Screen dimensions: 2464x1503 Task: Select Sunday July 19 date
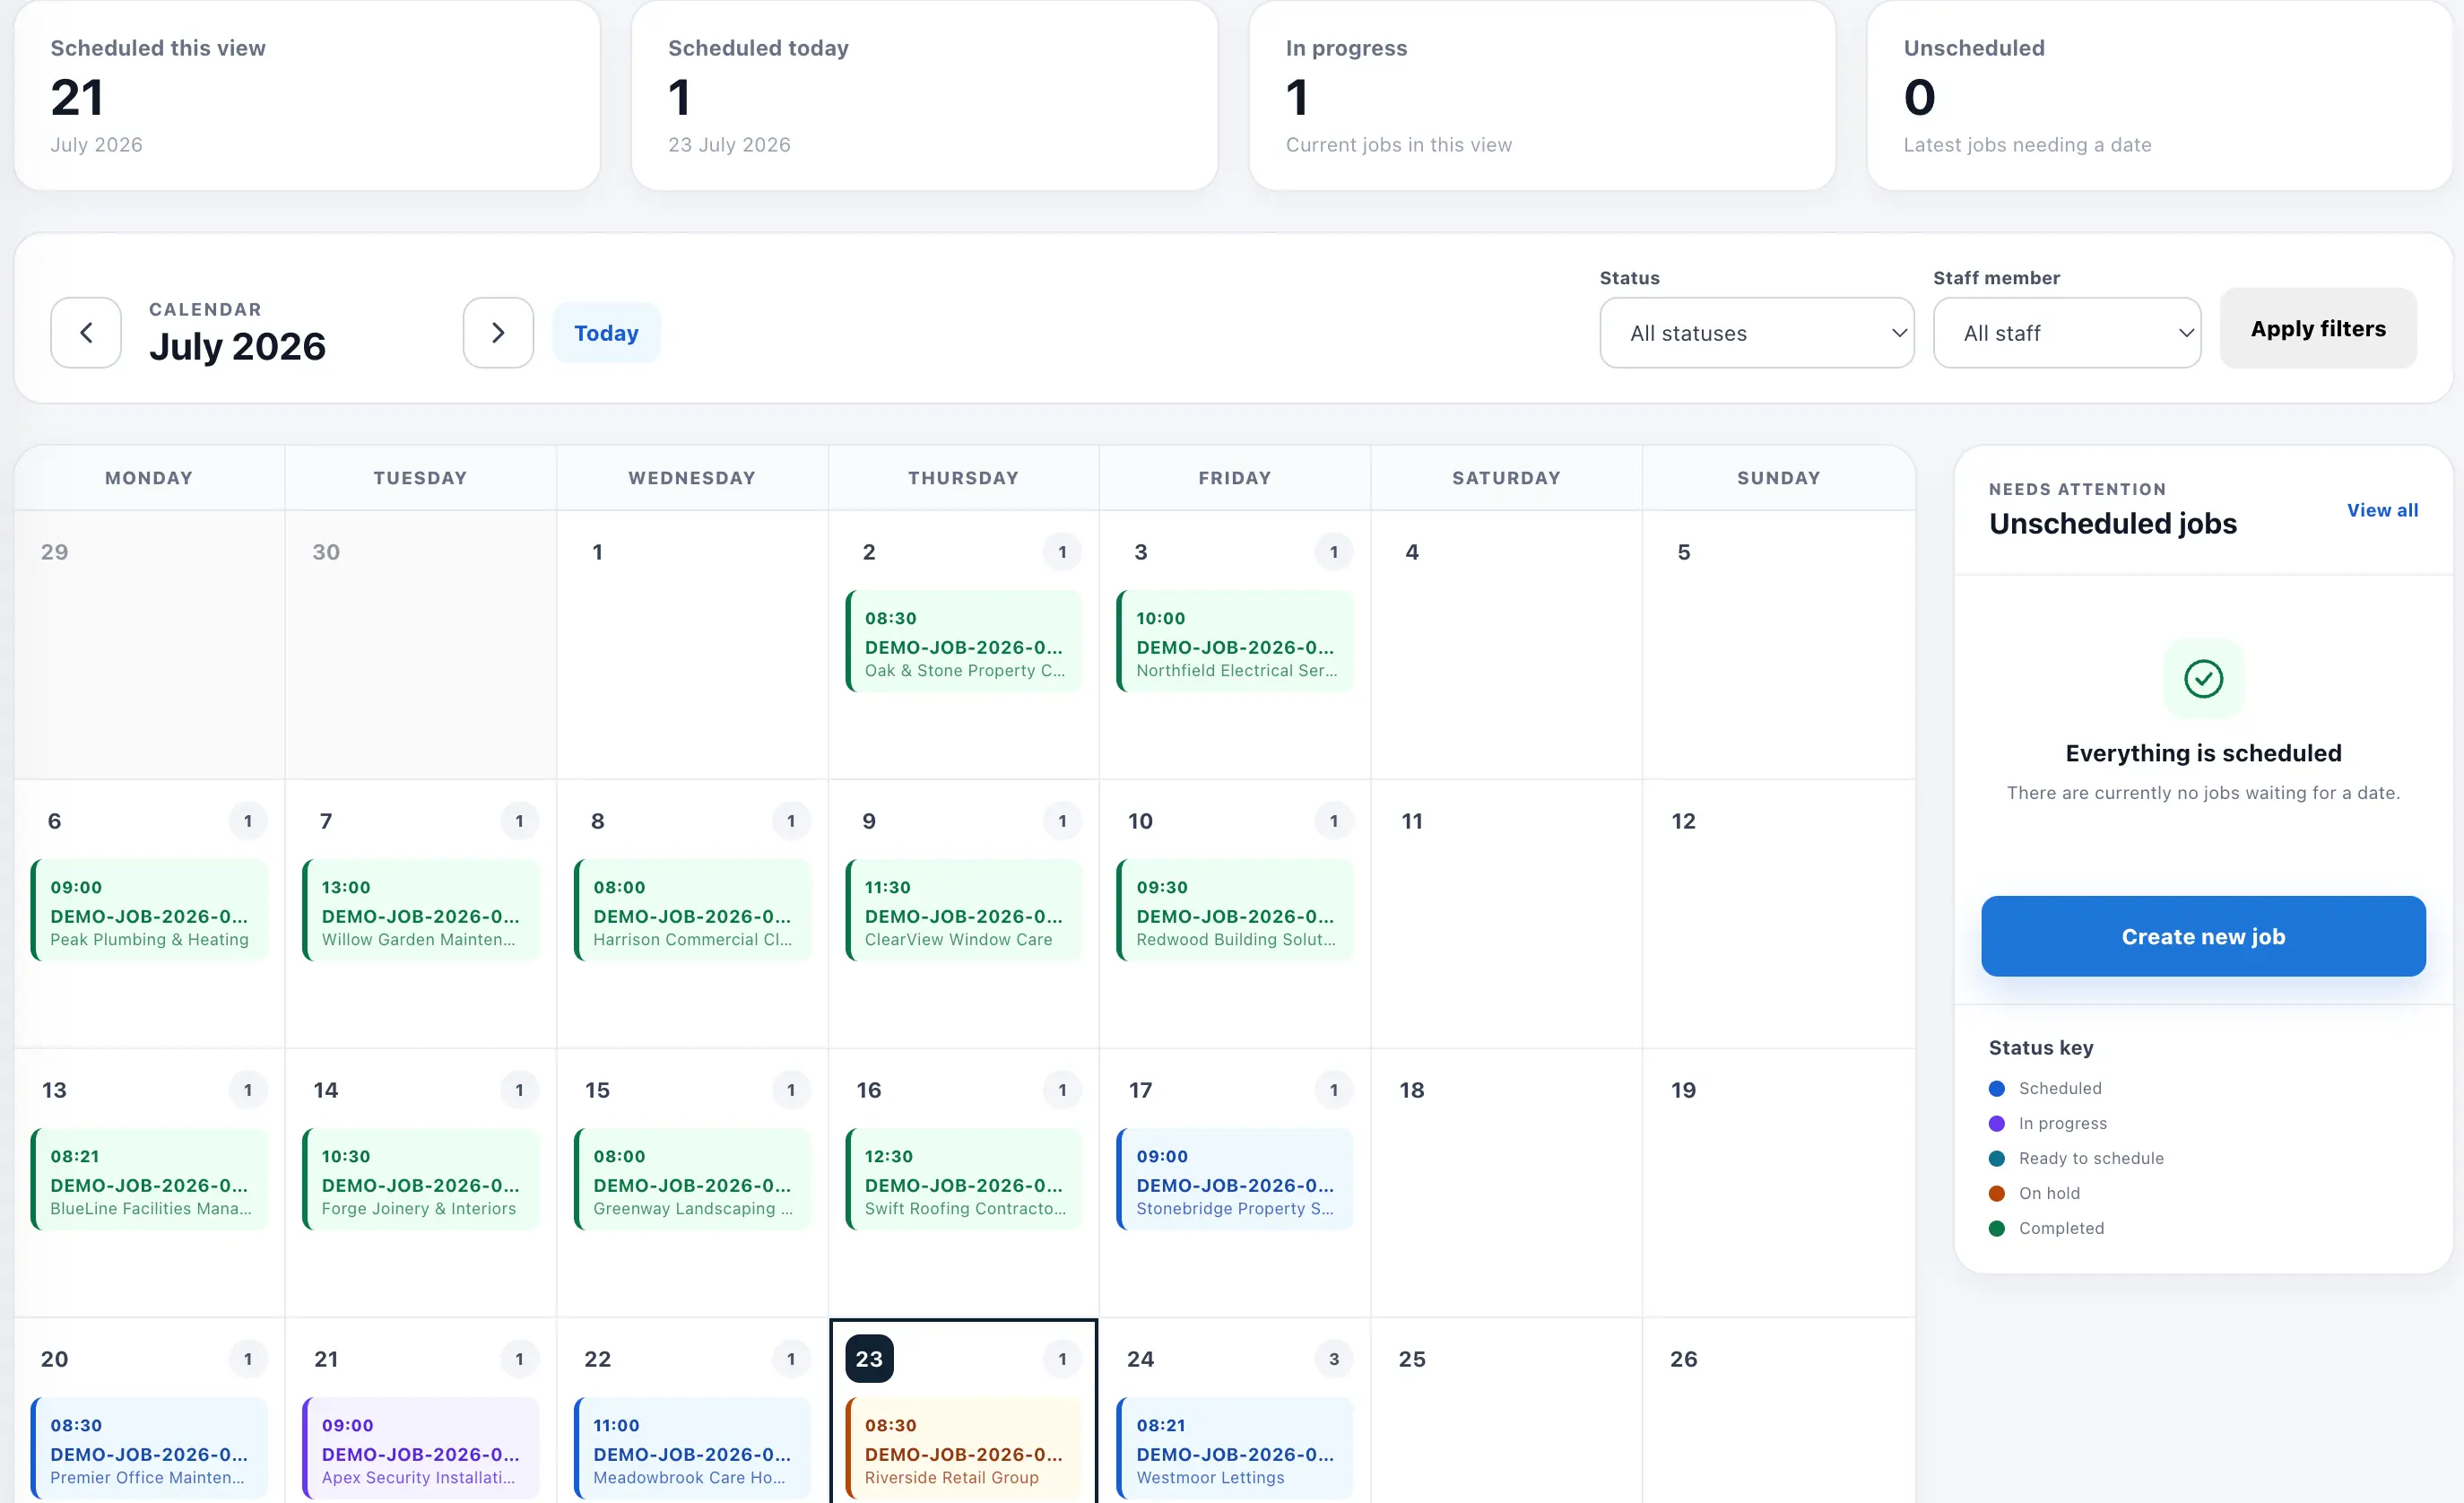click(1684, 1090)
